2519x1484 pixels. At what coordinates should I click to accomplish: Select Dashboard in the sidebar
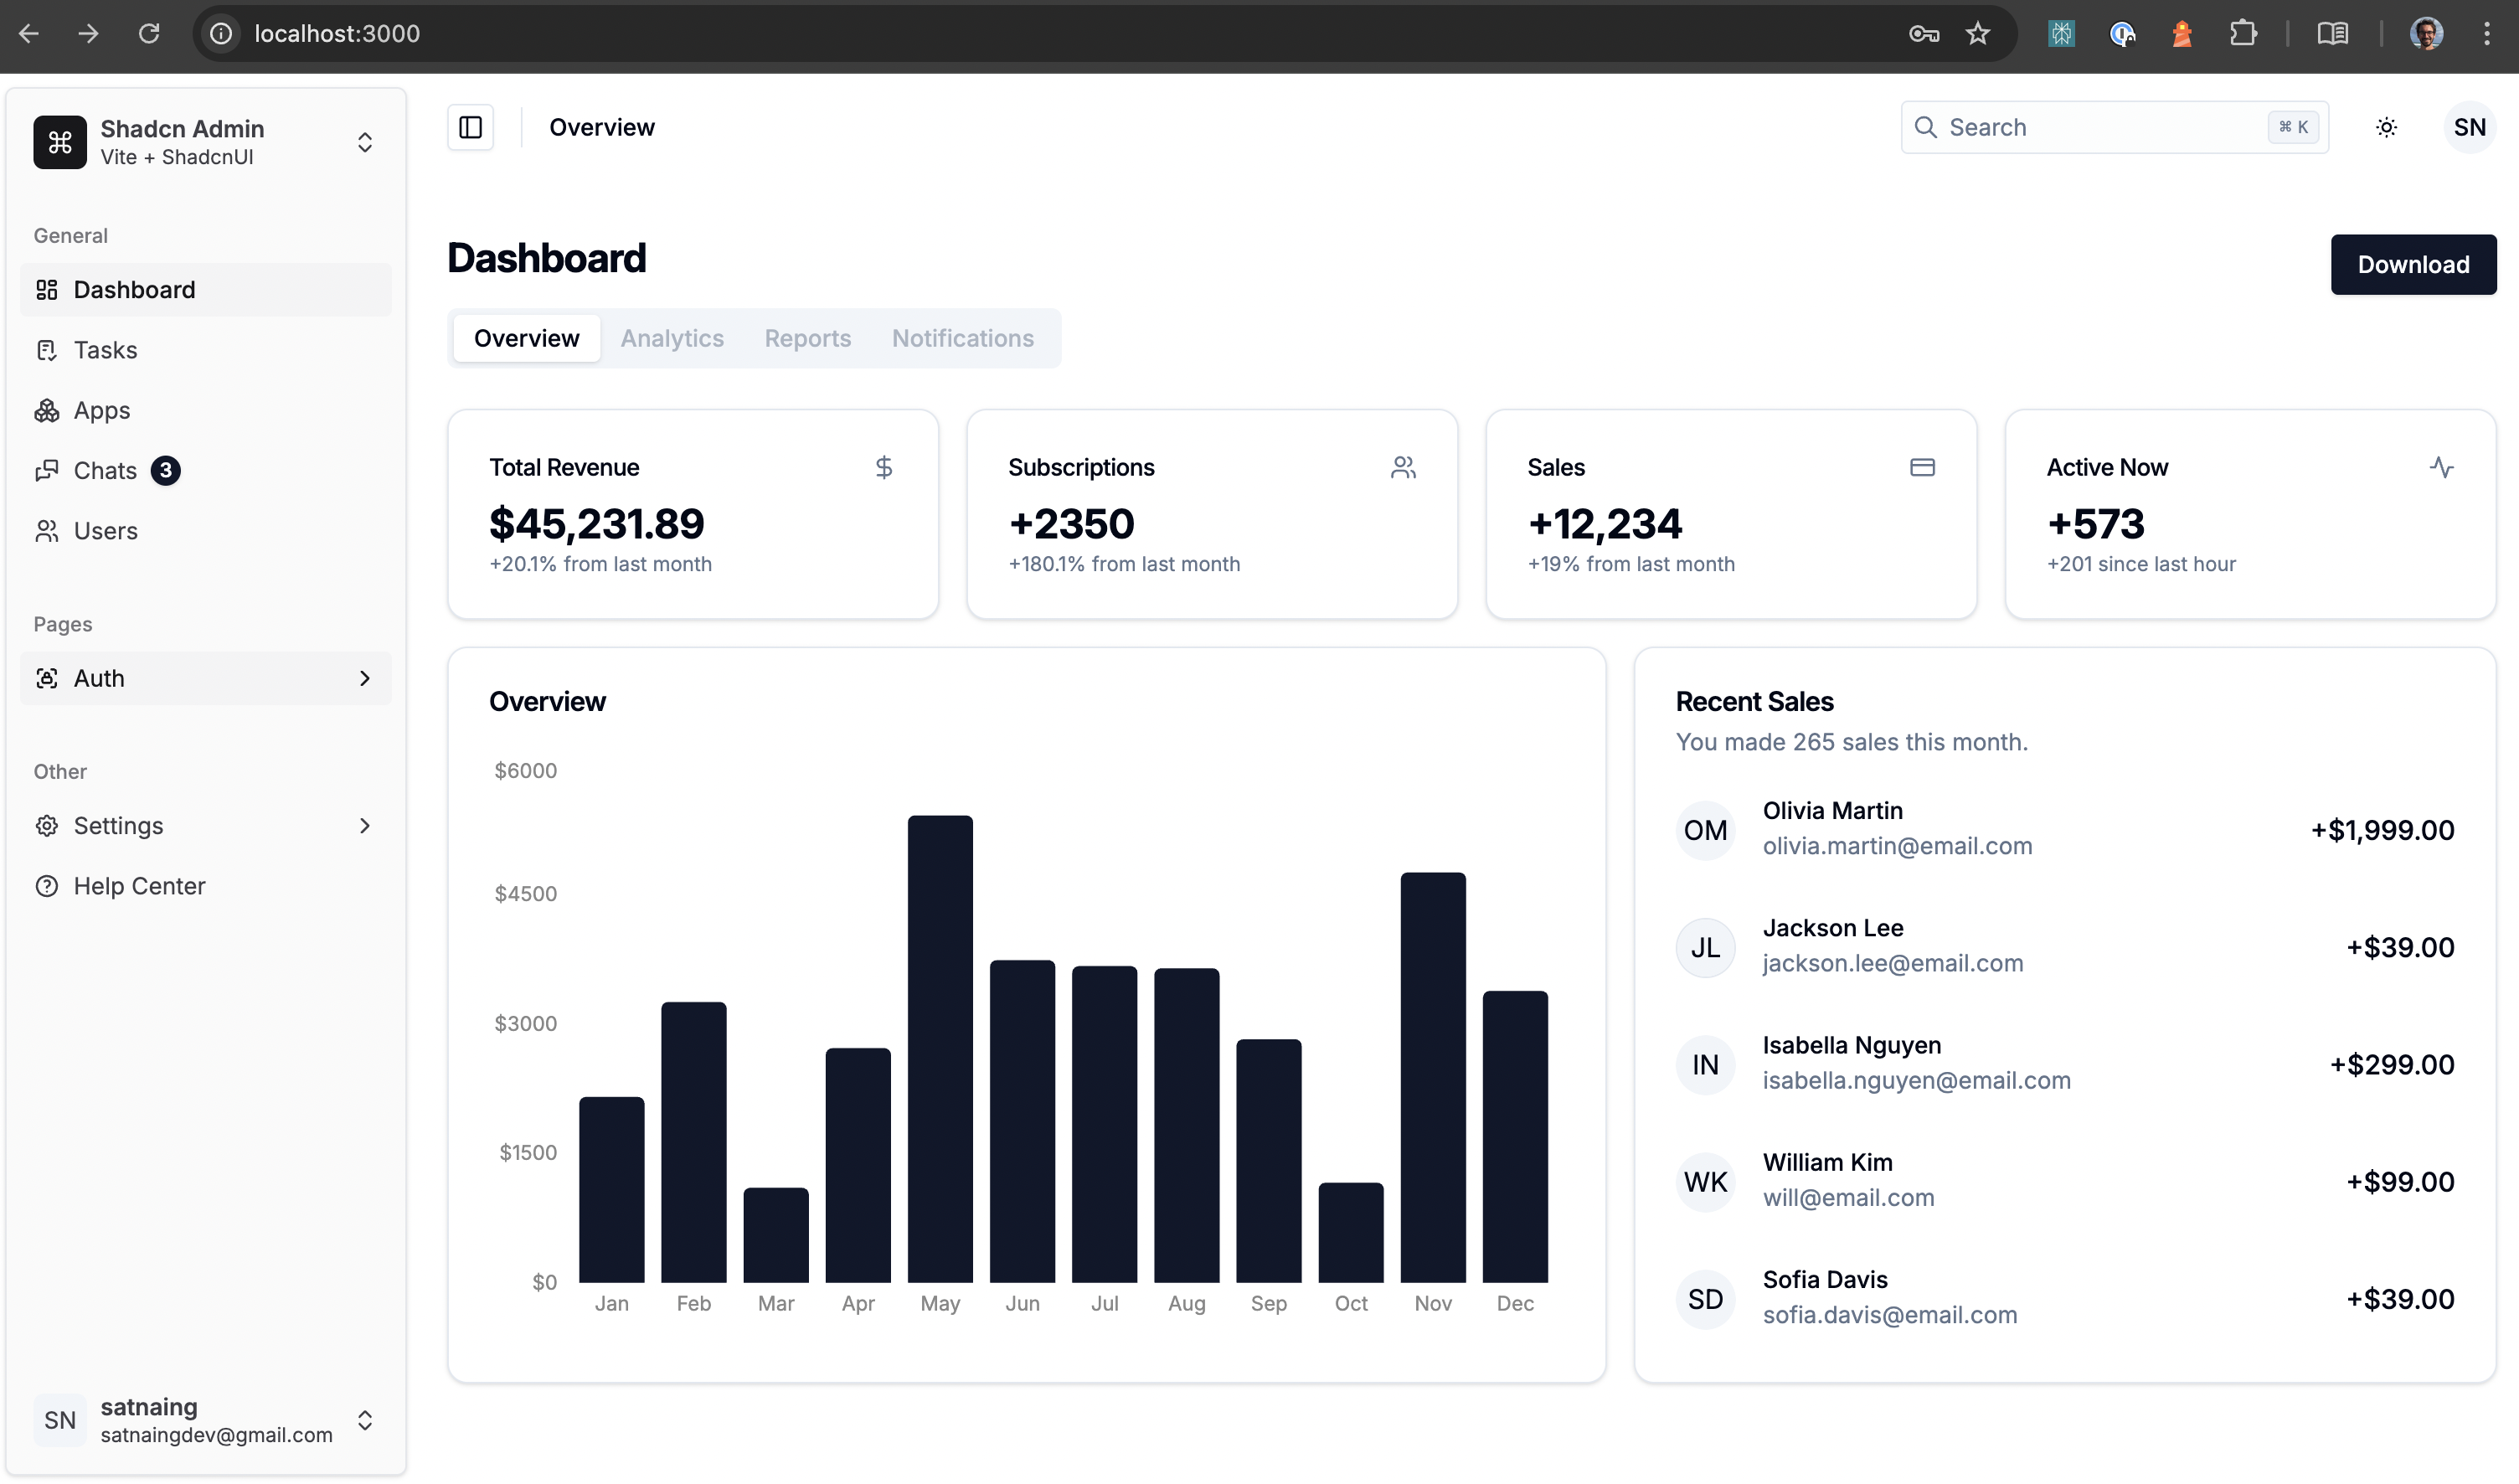134,289
